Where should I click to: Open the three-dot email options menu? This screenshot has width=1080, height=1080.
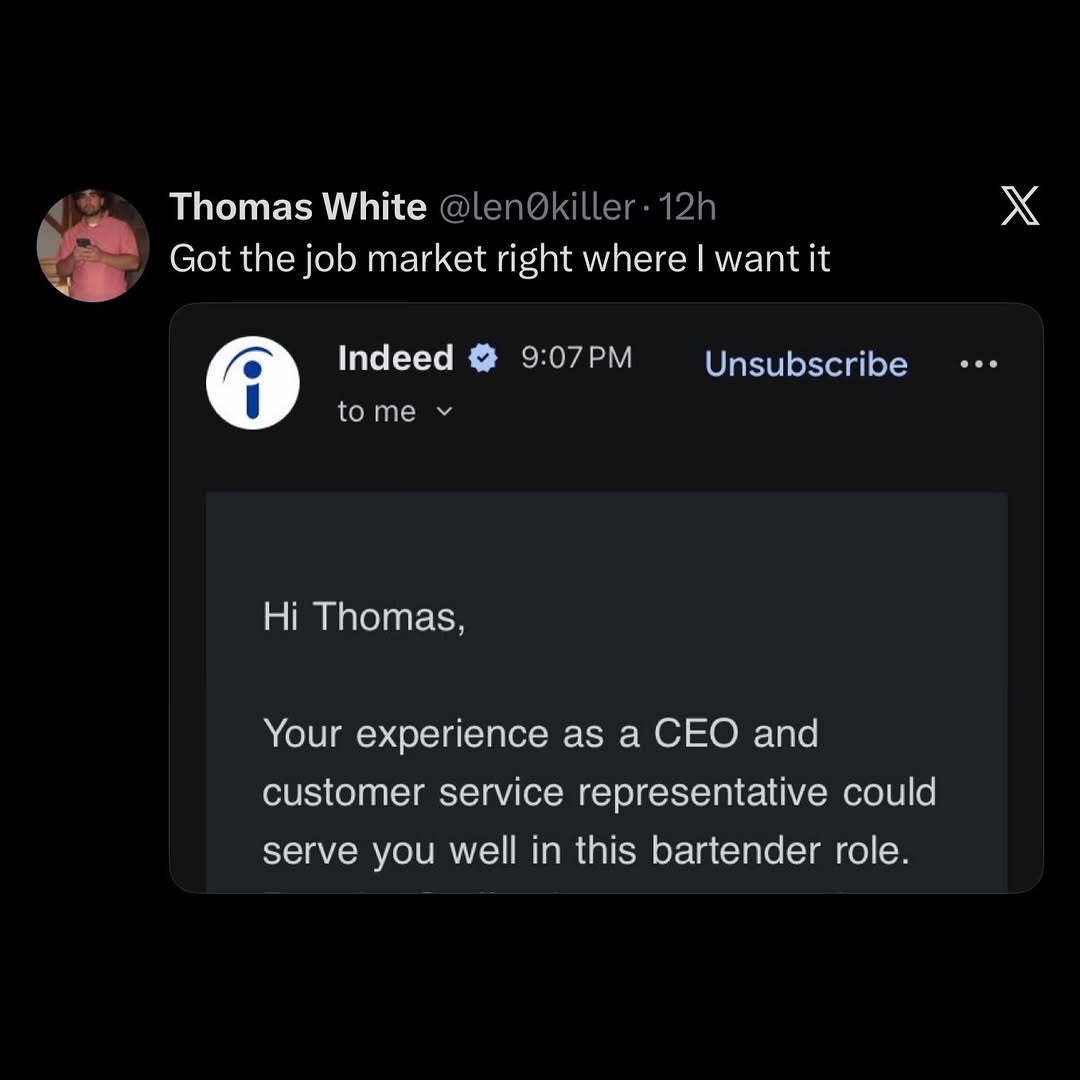(x=978, y=364)
